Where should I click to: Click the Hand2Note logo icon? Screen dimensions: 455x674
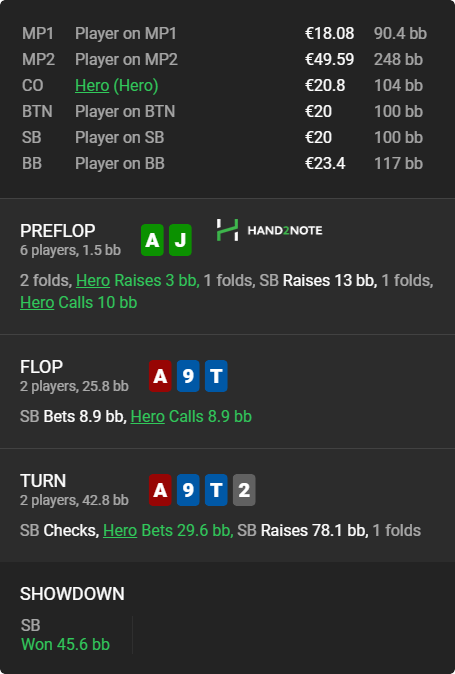227,230
